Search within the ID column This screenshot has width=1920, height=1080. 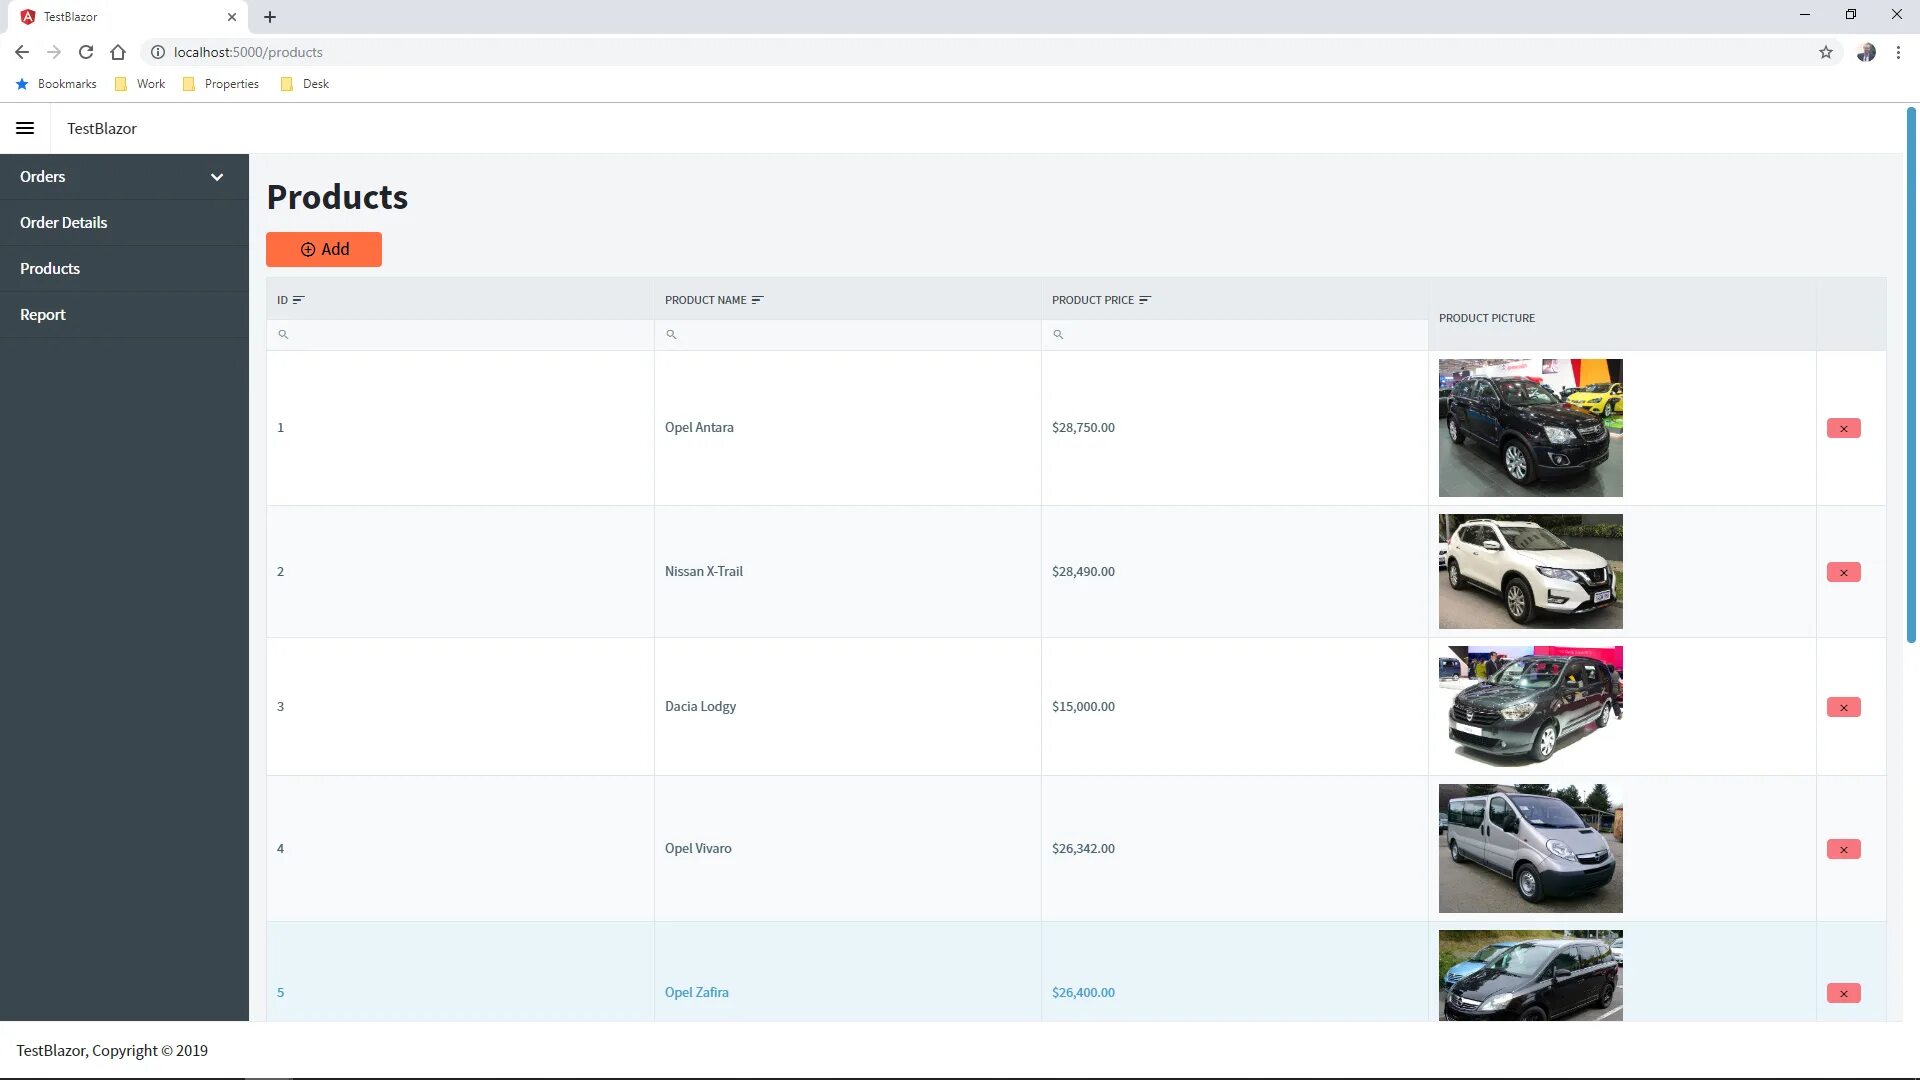point(460,334)
